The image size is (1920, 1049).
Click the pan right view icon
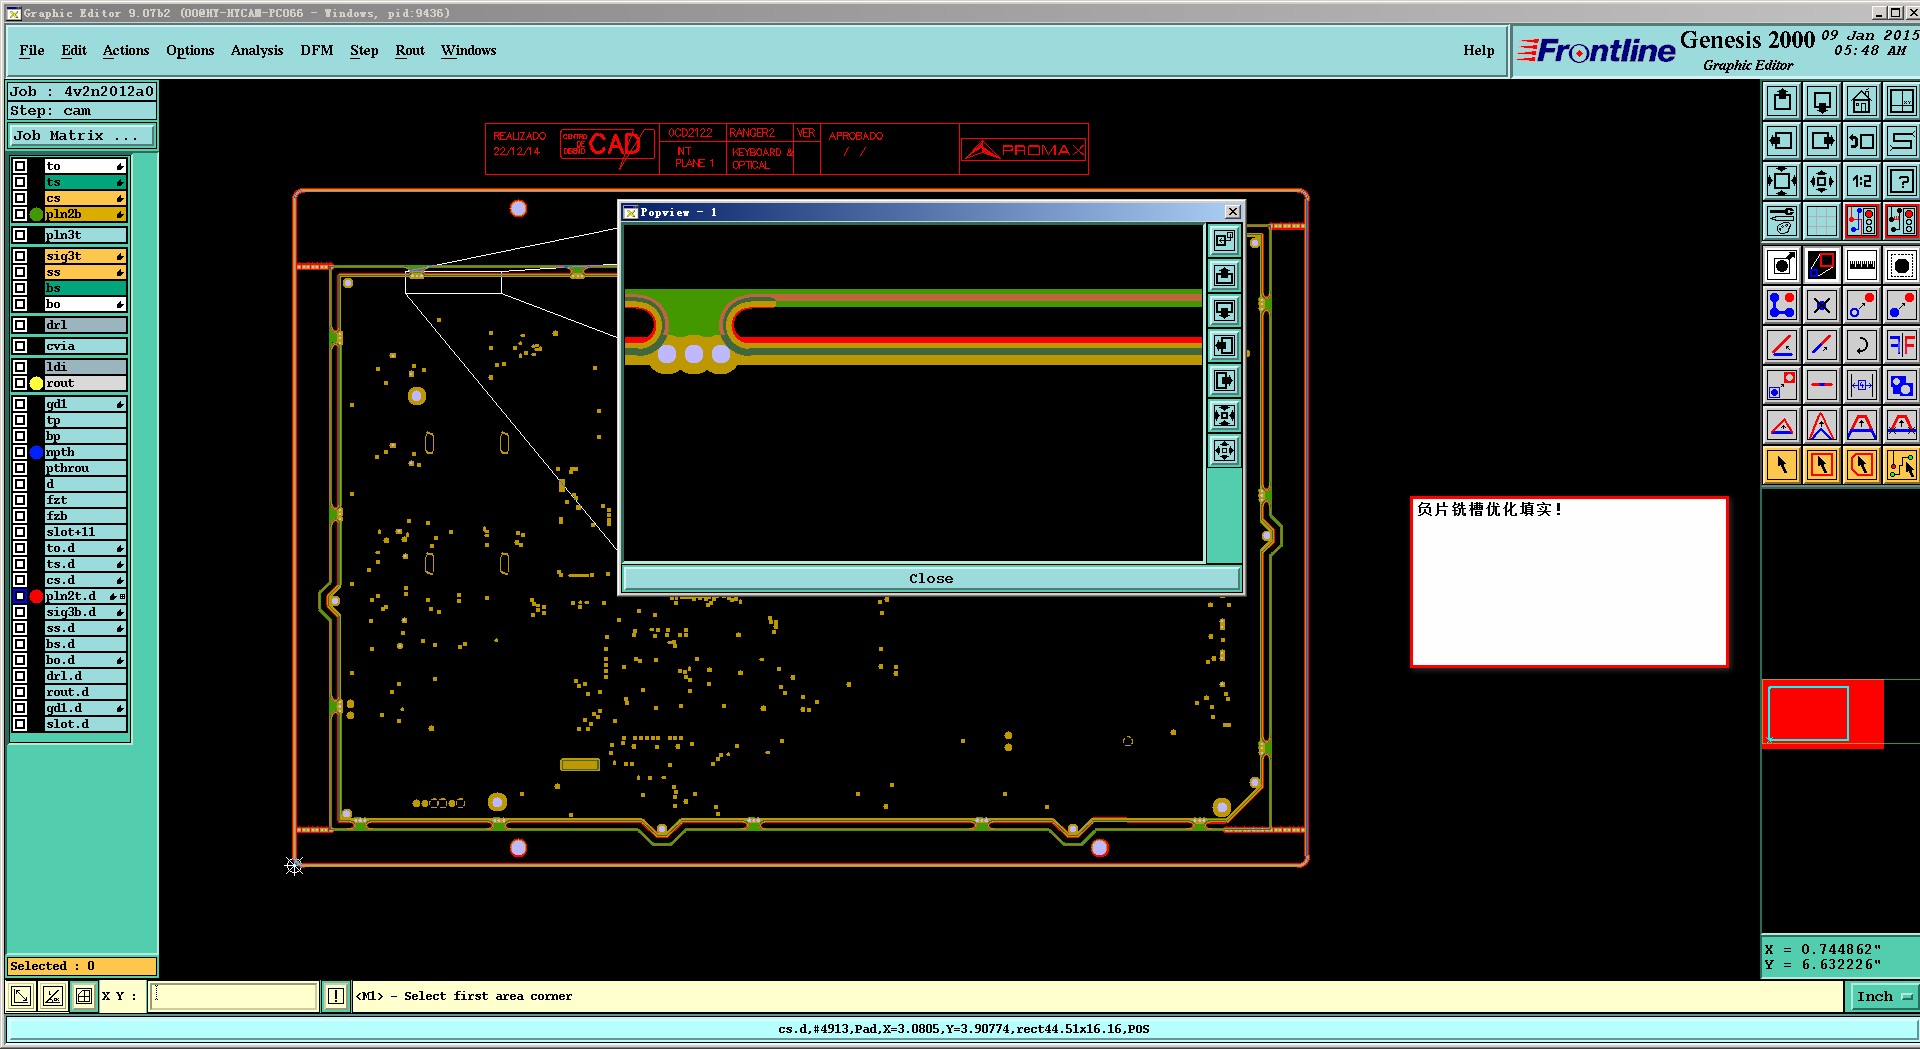pos(1822,141)
